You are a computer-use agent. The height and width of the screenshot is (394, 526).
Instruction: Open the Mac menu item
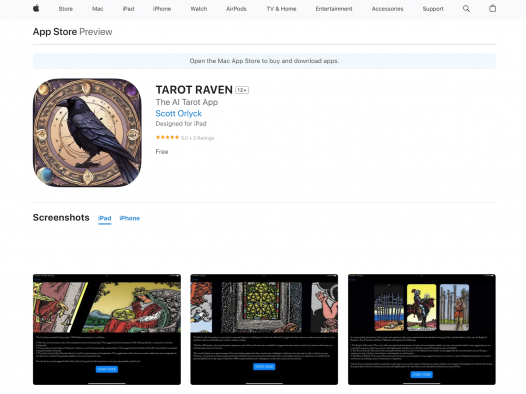pos(98,9)
